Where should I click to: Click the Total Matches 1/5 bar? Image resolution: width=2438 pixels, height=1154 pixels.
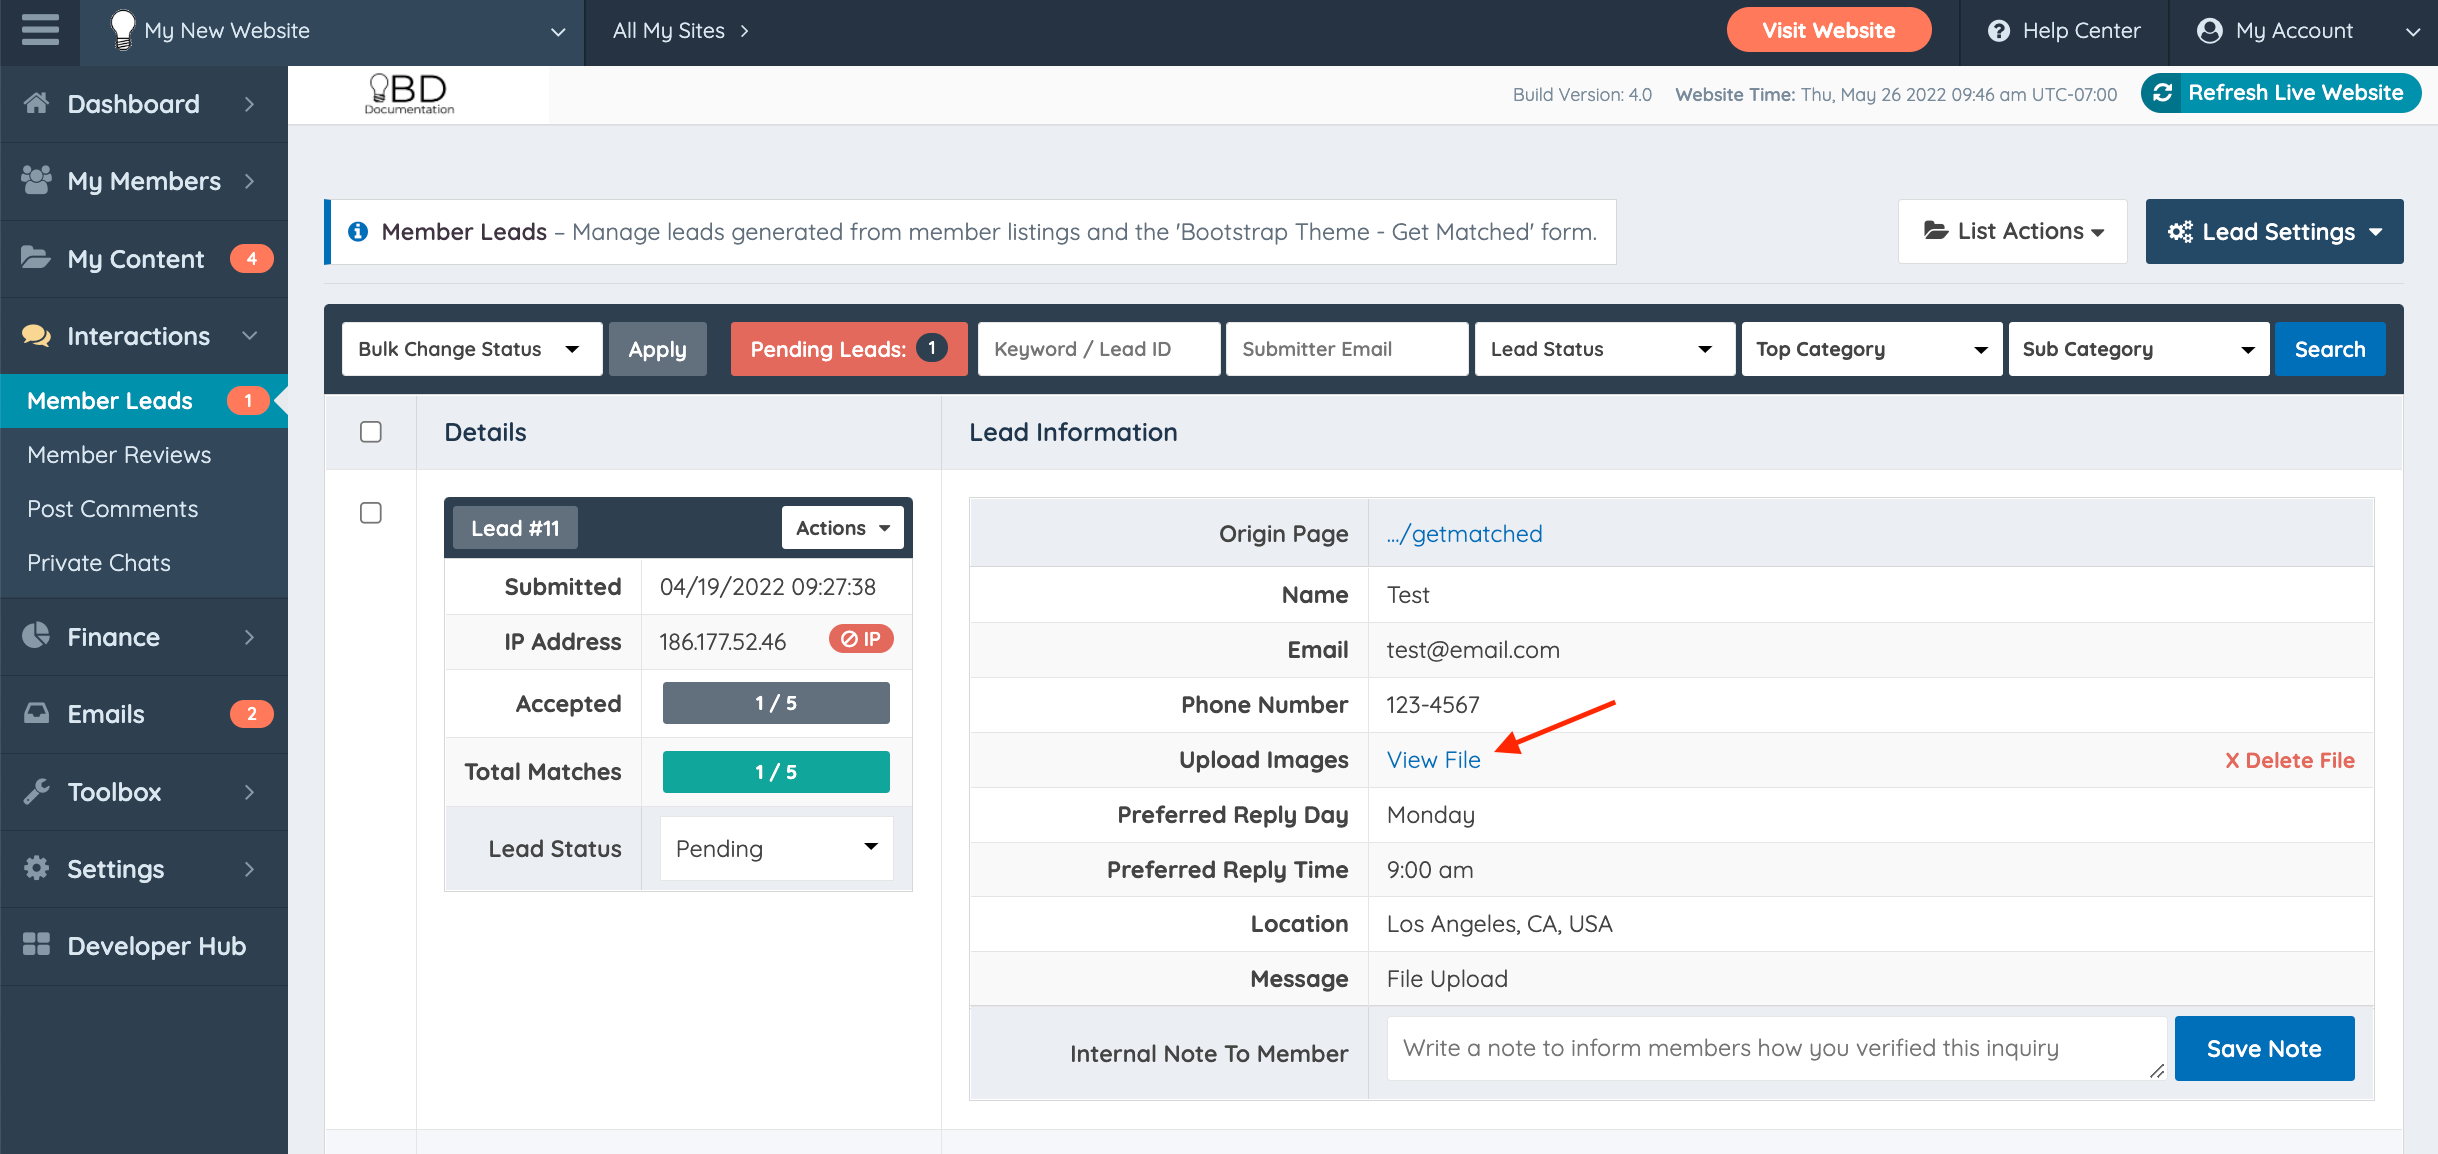775,772
